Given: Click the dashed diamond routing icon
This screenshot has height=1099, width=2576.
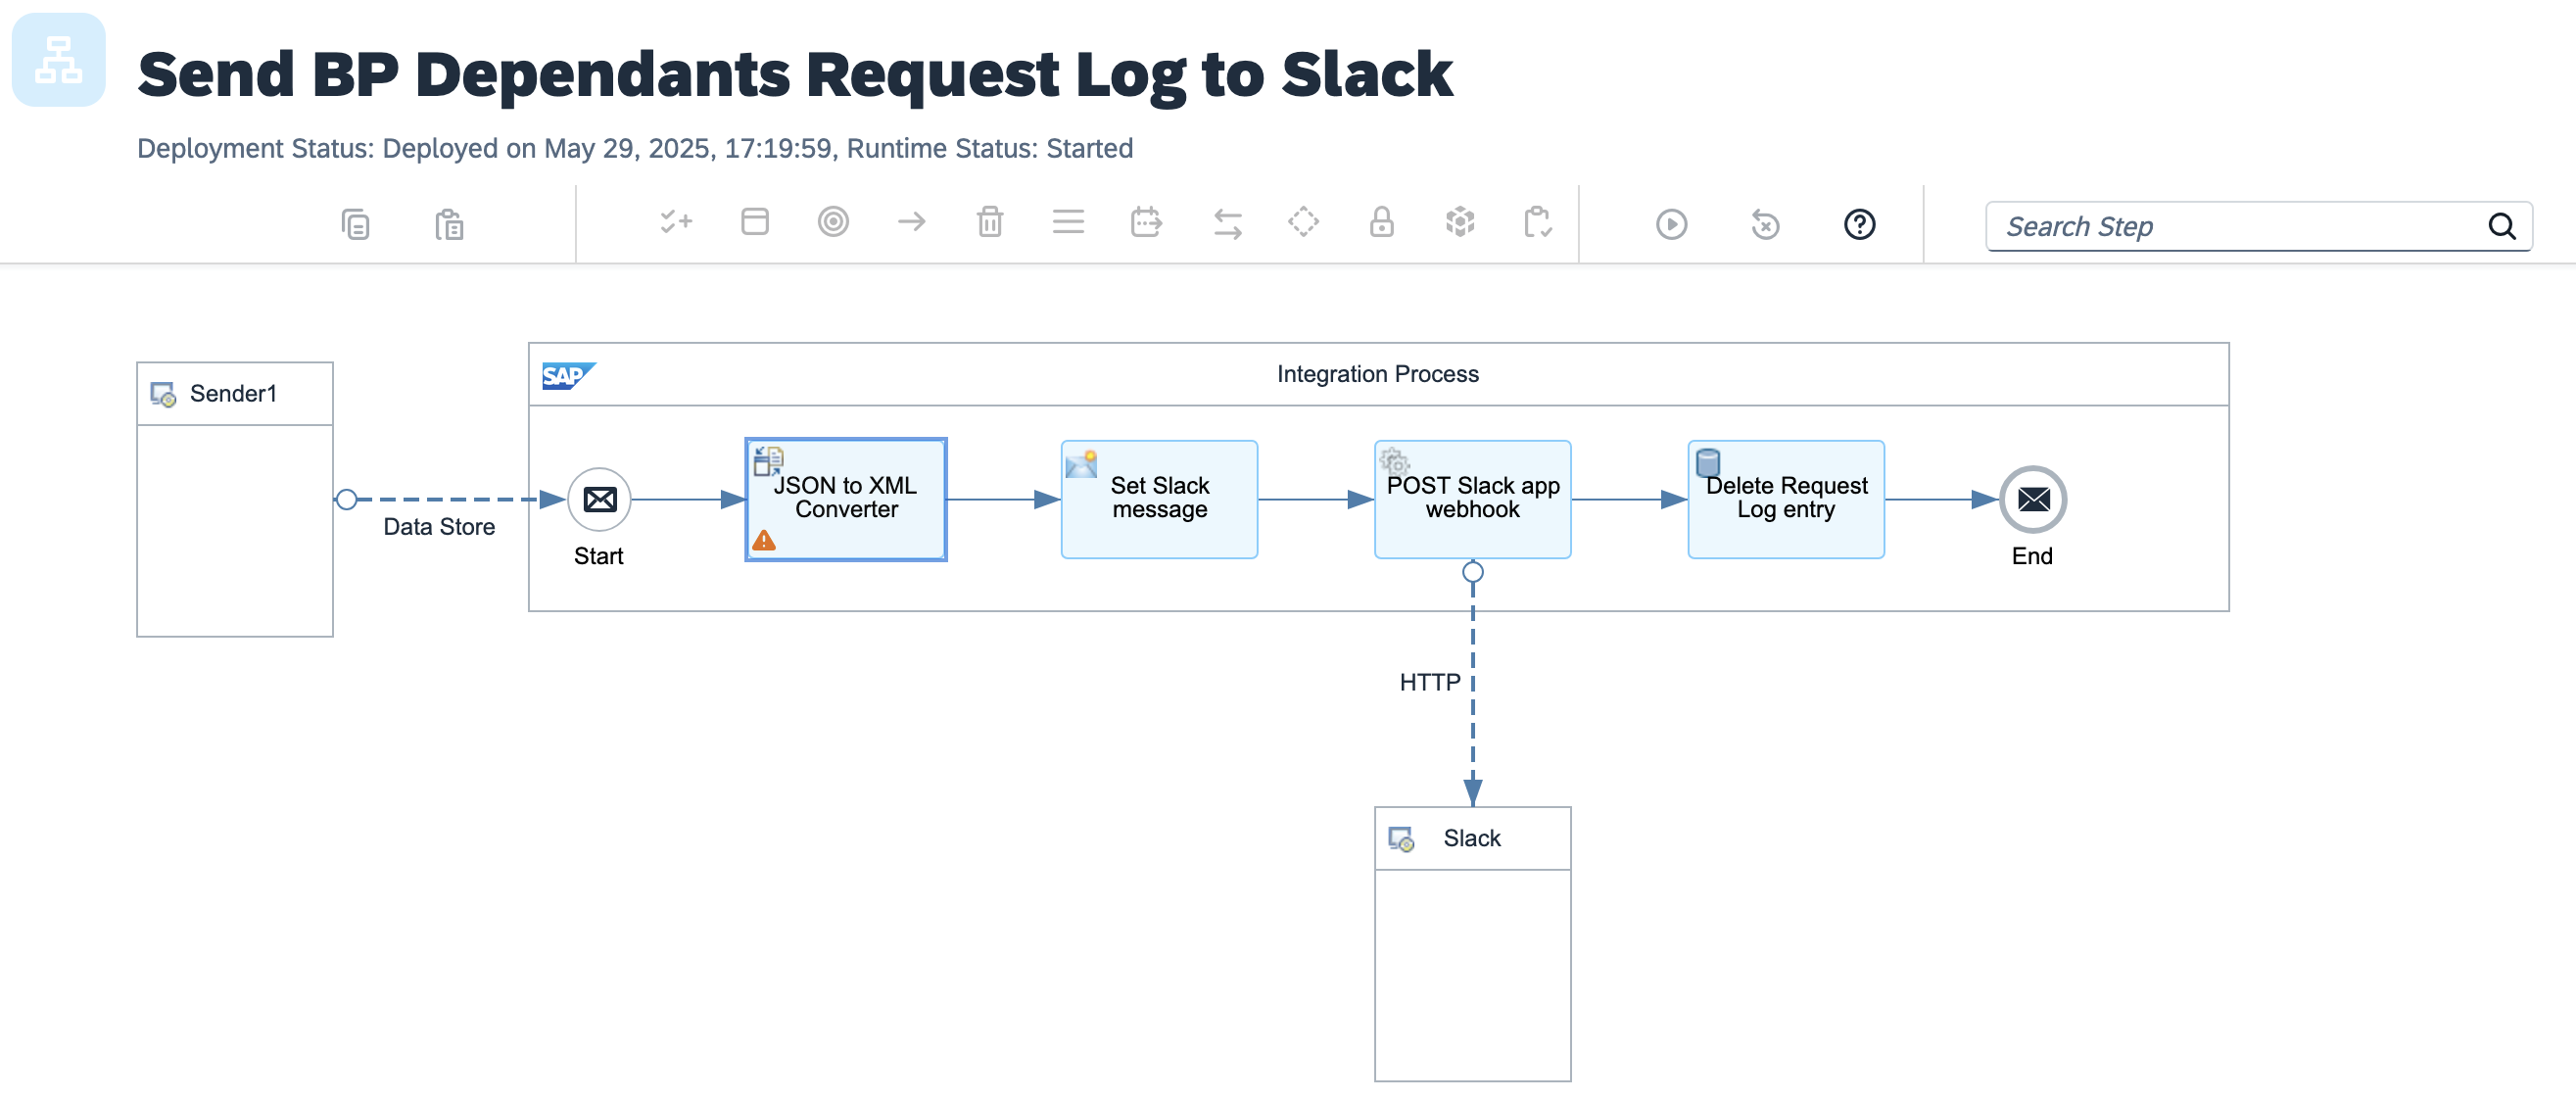Looking at the screenshot, I should point(1303,221).
